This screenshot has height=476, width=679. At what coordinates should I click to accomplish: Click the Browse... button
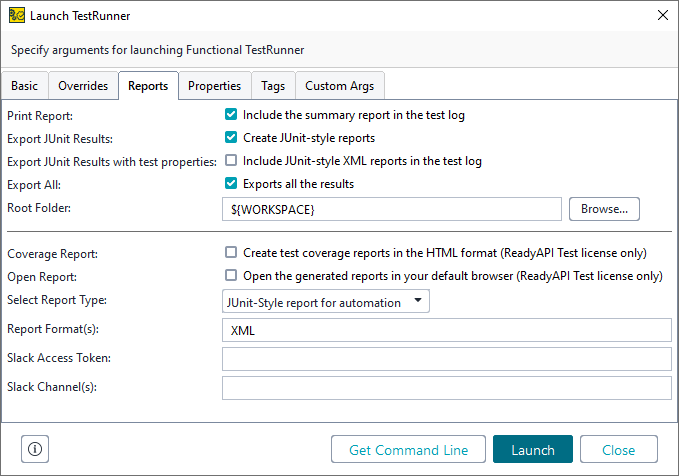604,209
